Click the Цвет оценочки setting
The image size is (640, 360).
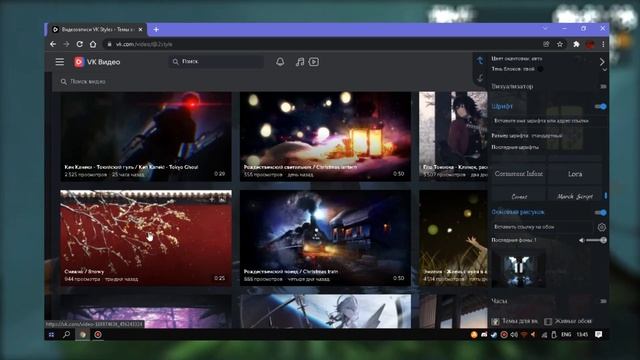[517, 59]
